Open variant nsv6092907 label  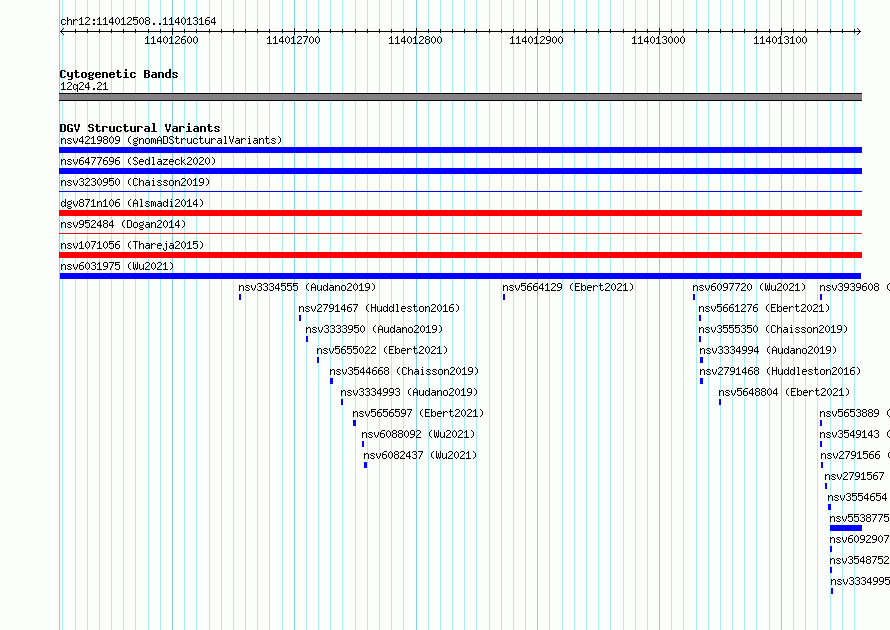tap(859, 539)
